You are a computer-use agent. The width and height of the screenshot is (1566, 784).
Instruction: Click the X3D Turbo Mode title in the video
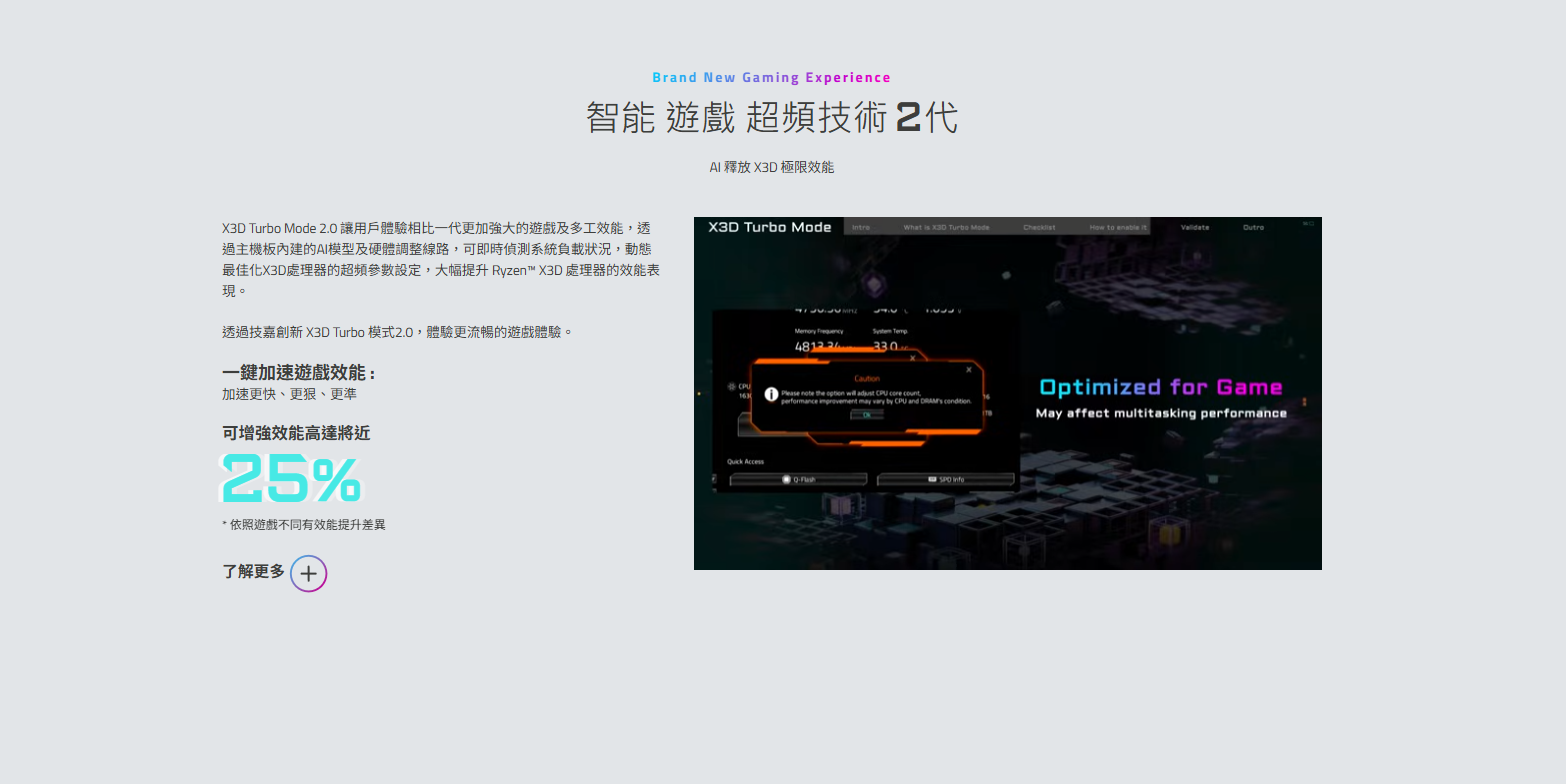click(x=770, y=227)
